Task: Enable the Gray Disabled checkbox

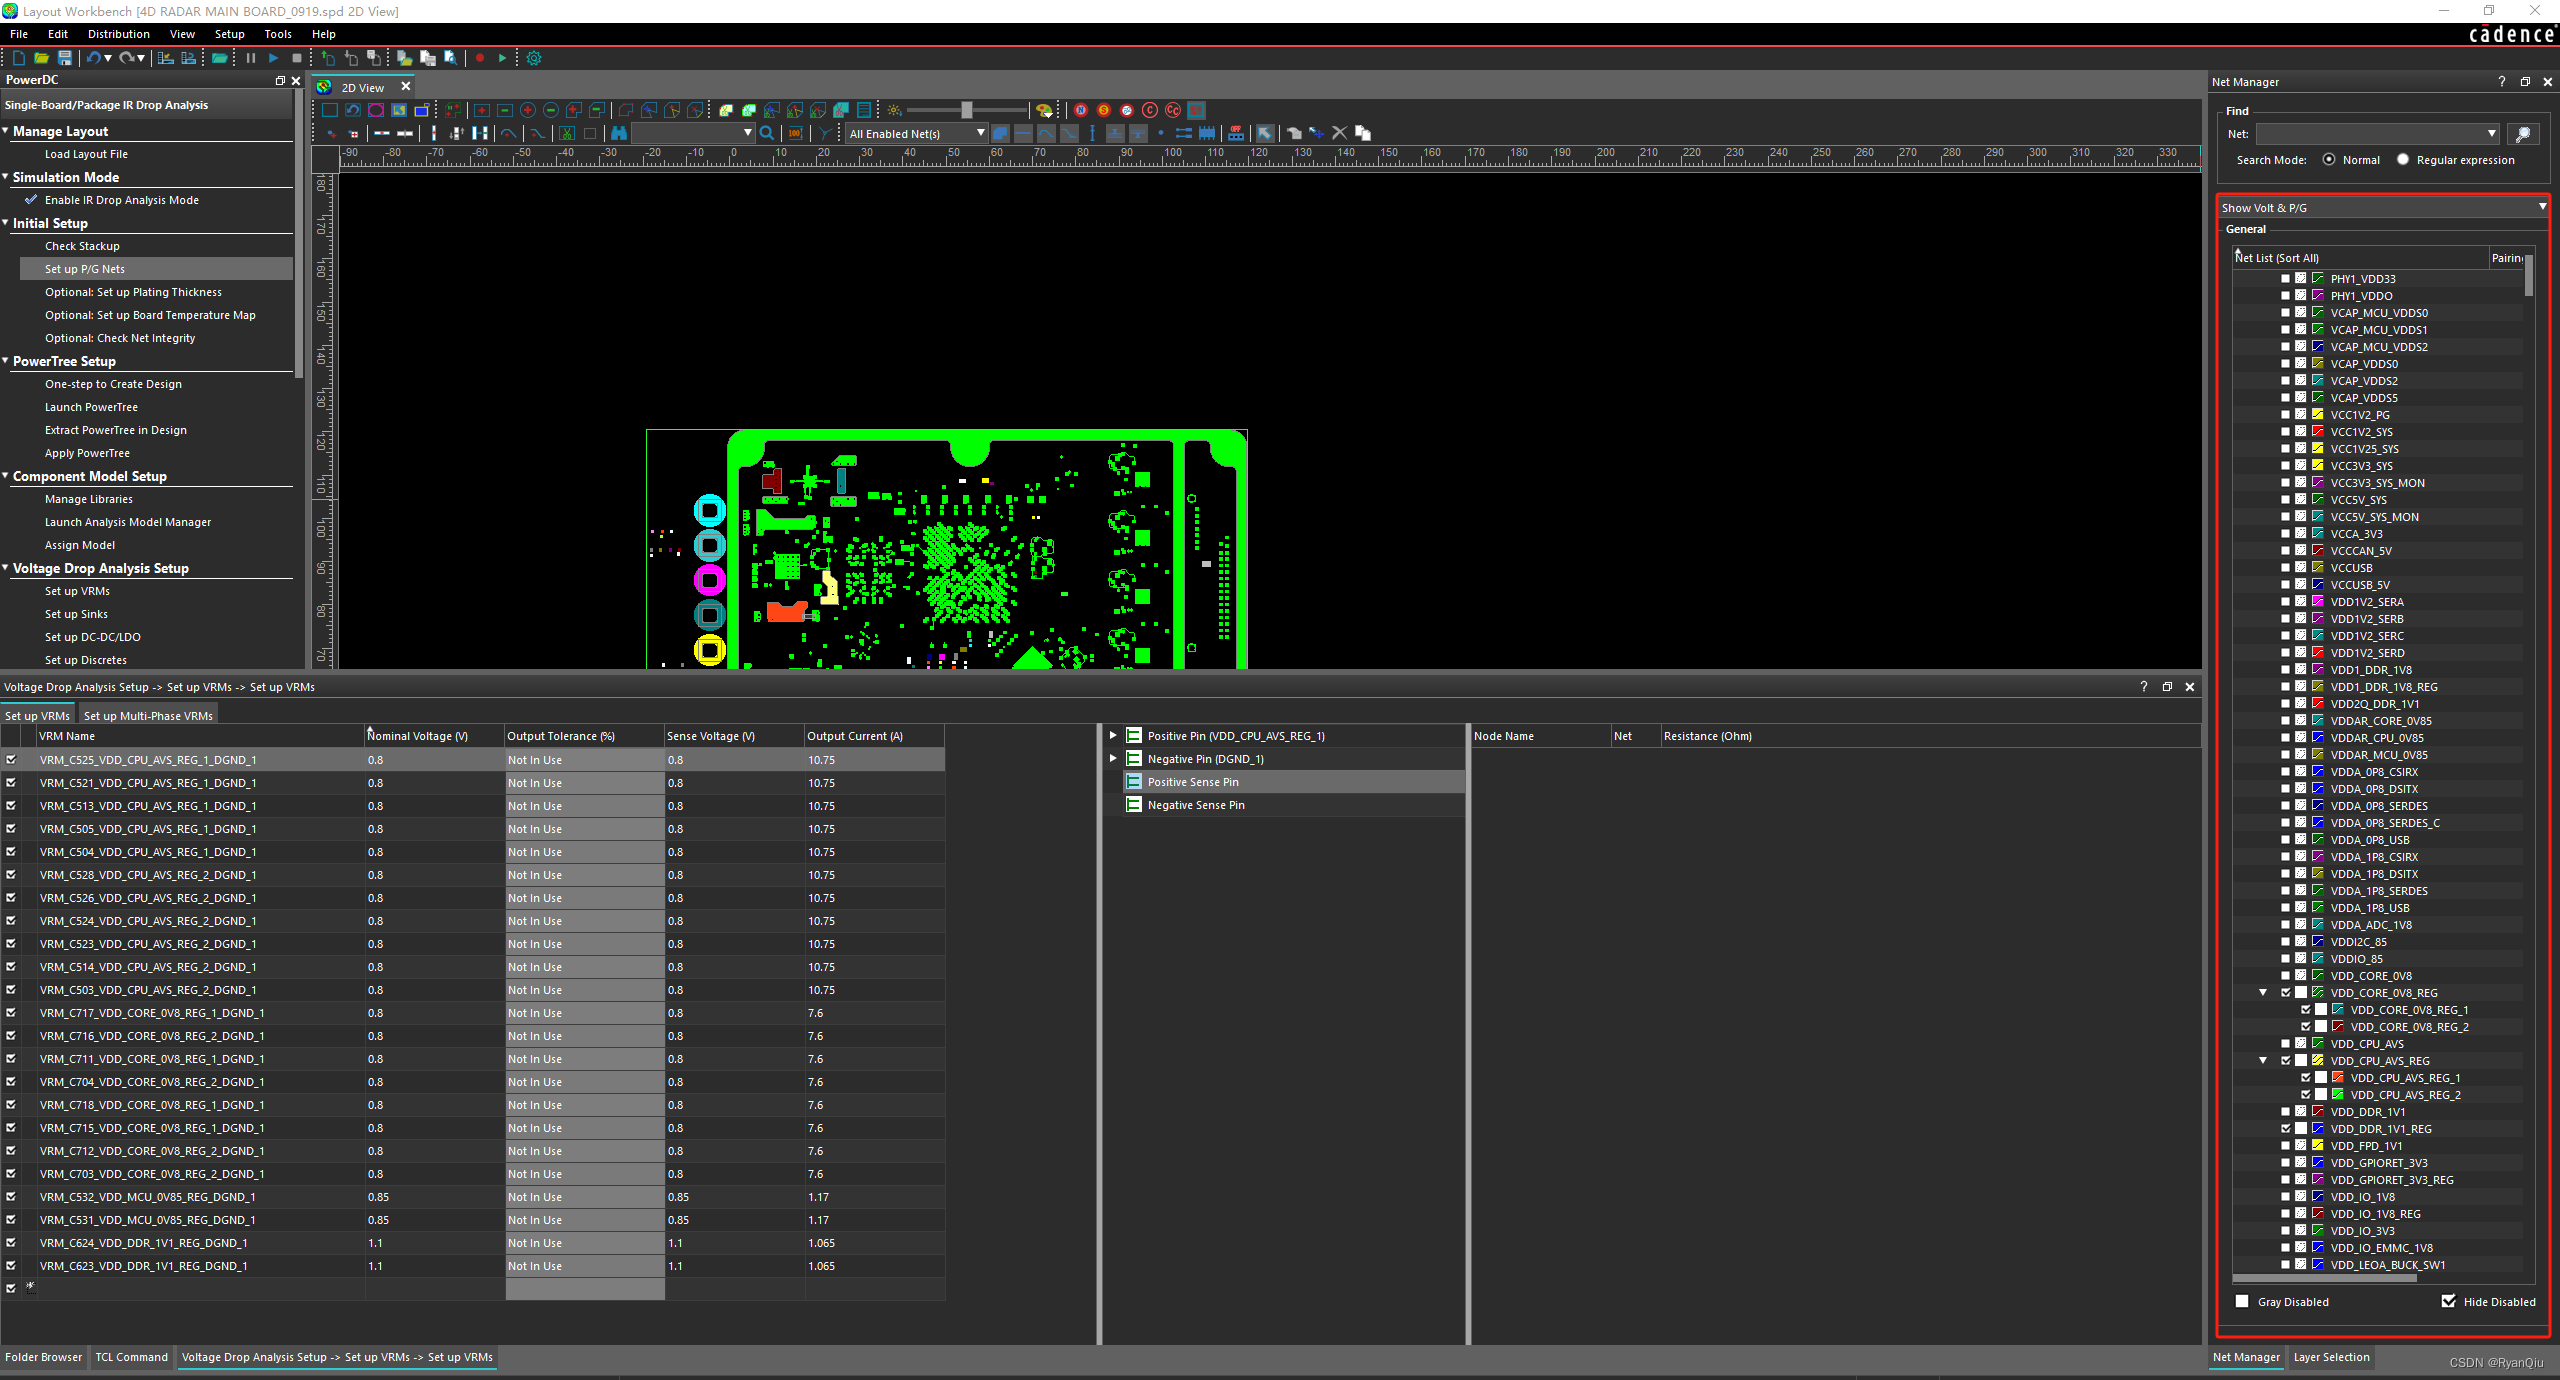Action: pyautogui.click(x=2243, y=1301)
